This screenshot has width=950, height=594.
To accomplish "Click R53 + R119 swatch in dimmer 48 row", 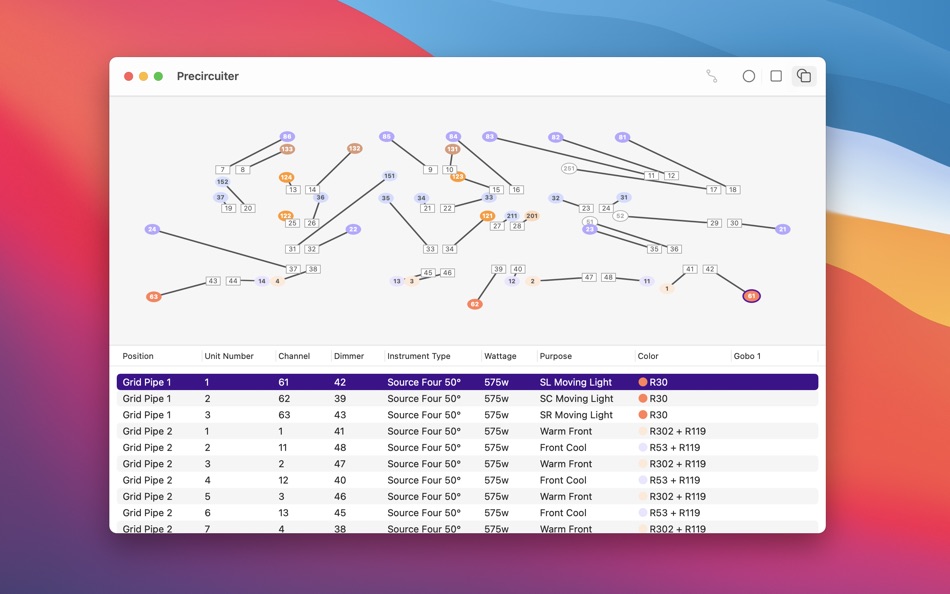I will pos(643,447).
